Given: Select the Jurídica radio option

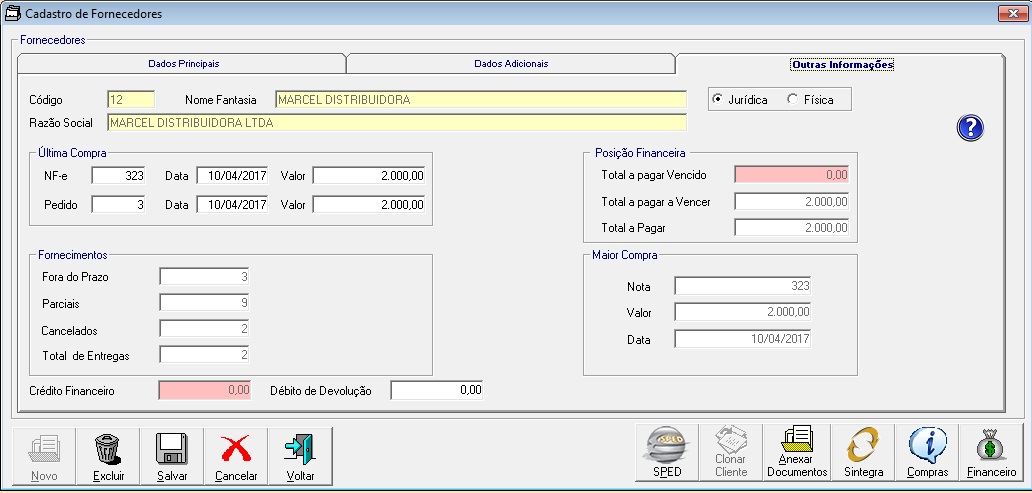Looking at the screenshot, I should click(717, 100).
